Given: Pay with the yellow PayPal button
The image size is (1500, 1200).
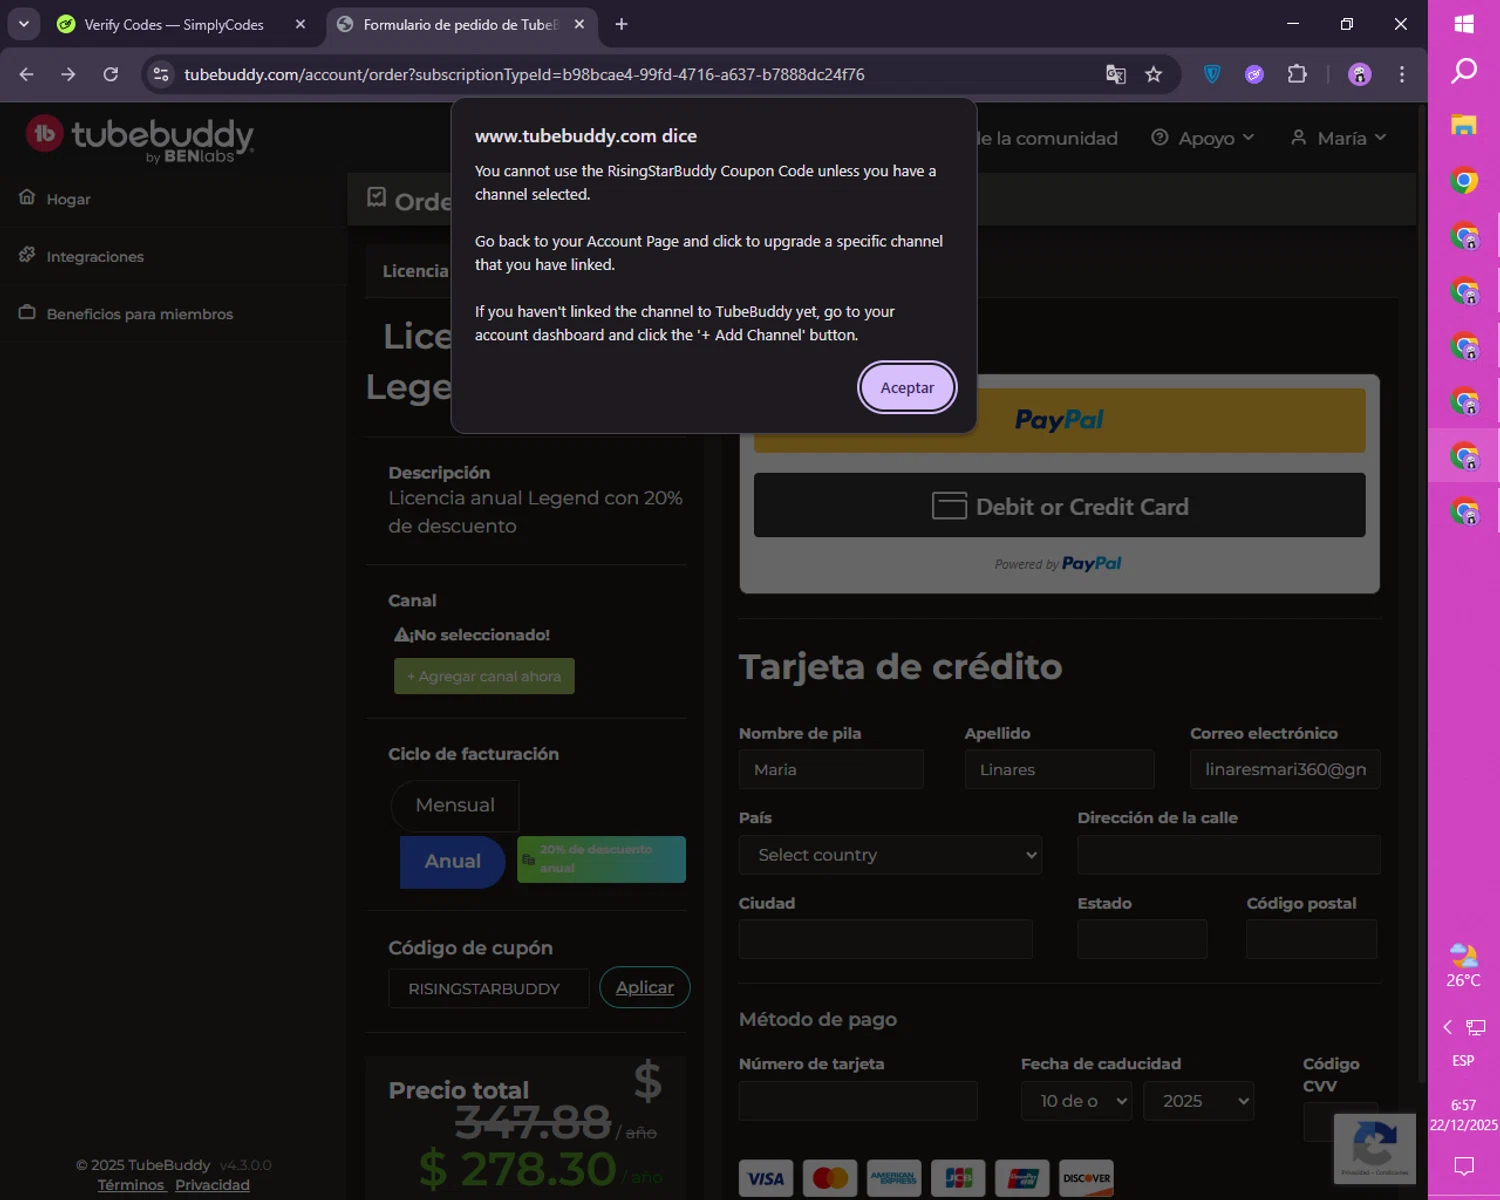Looking at the screenshot, I should coord(1059,420).
